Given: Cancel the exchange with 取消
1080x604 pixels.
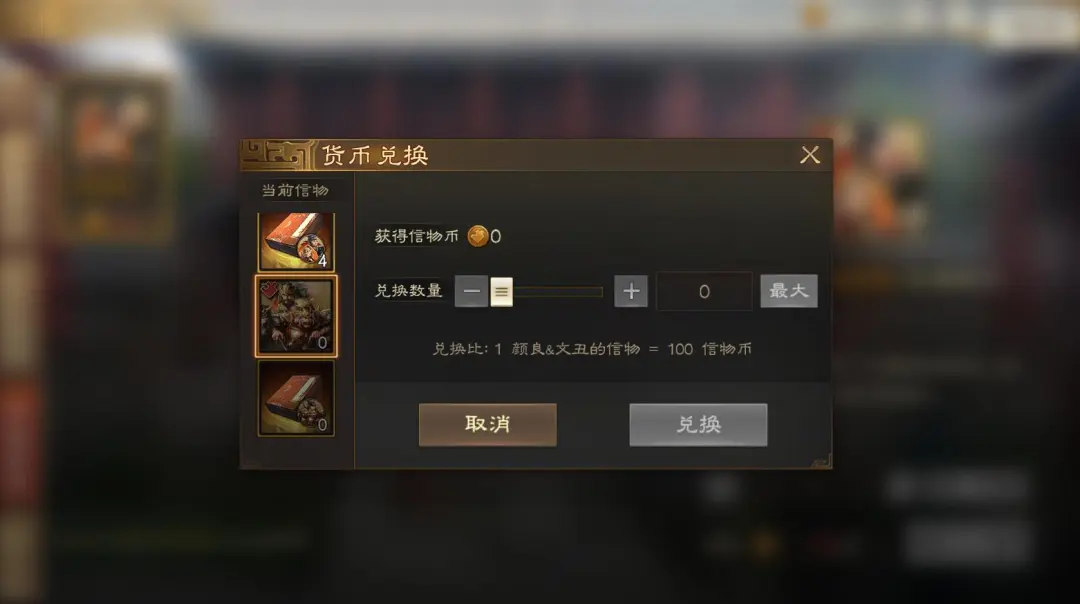Looking at the screenshot, I should tap(488, 424).
